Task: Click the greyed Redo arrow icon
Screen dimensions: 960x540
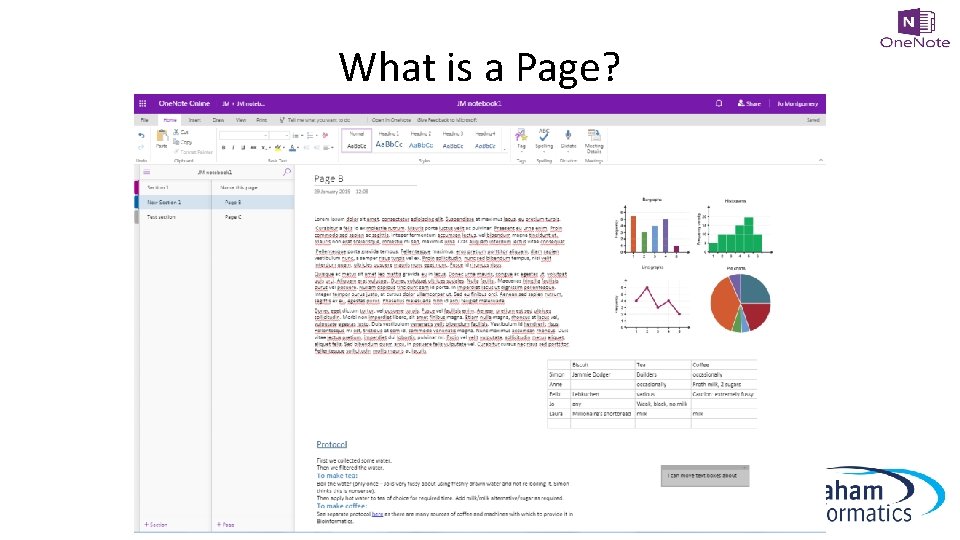Action: click(141, 147)
